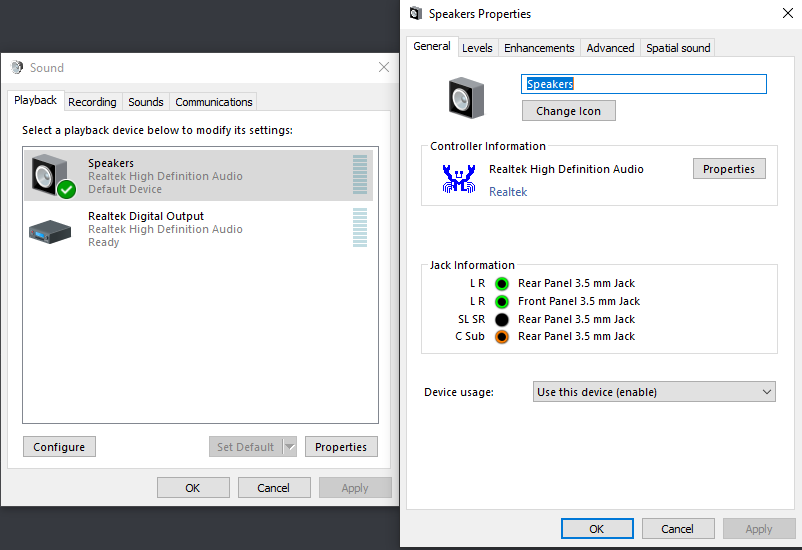
Task: Click the Realtek Digital Output level meter
Action: click(x=360, y=228)
